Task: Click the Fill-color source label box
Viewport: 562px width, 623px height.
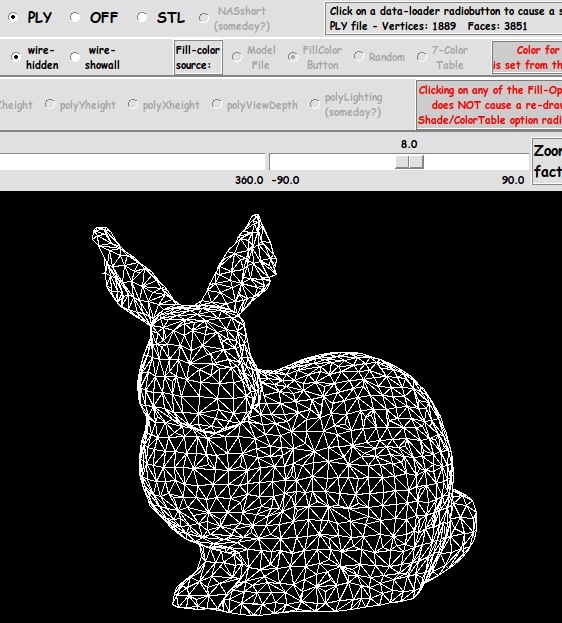Action: coord(198,57)
